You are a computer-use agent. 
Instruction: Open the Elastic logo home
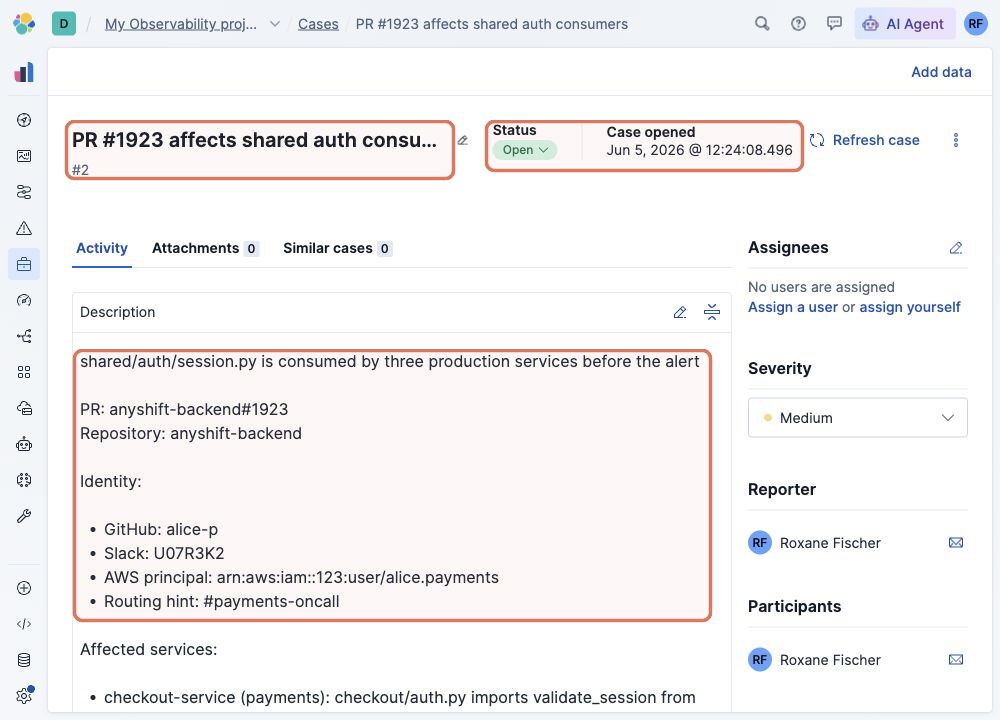coord(24,24)
